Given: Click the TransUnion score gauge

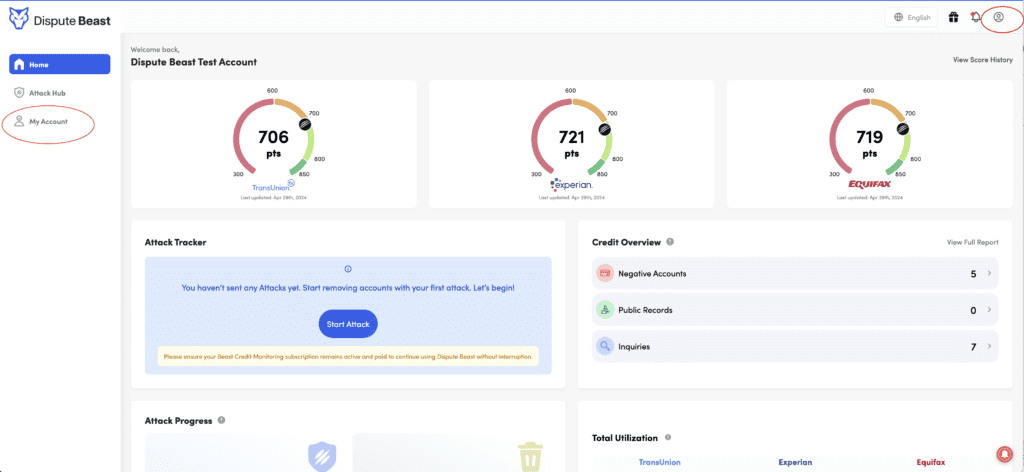Looking at the screenshot, I should coord(274,142).
